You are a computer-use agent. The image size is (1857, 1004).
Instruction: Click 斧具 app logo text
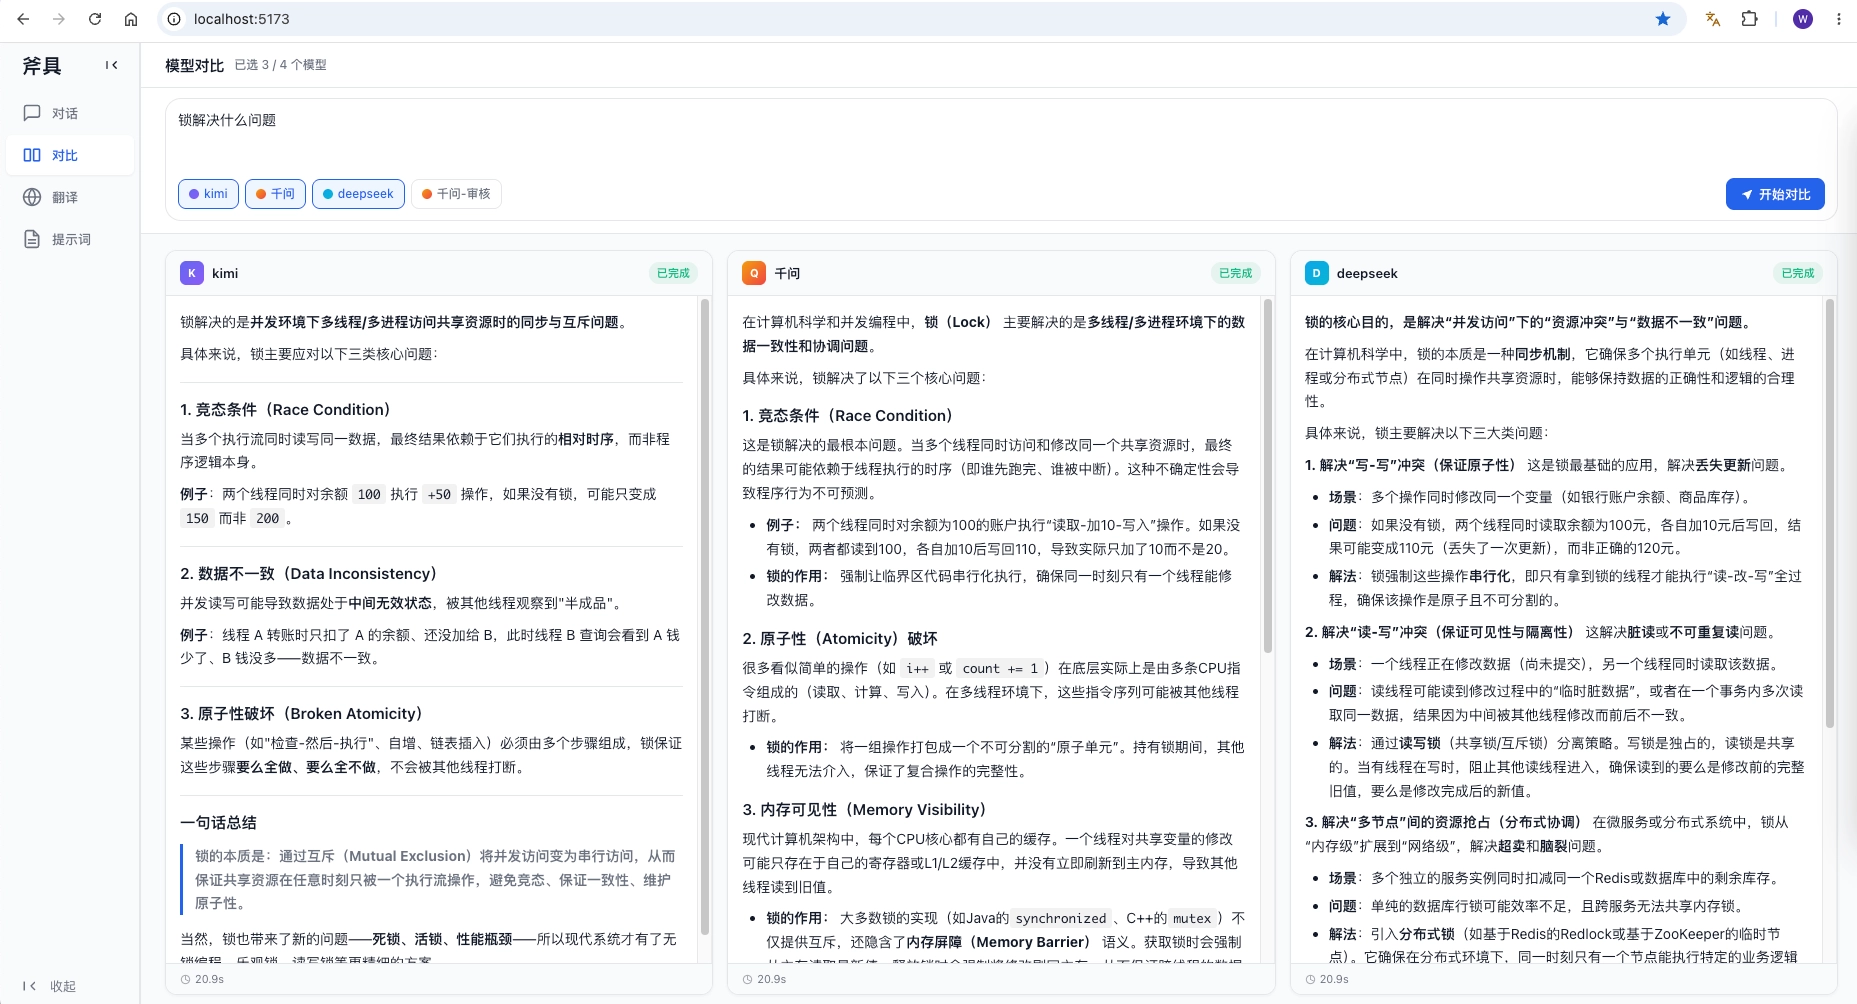tap(42, 66)
